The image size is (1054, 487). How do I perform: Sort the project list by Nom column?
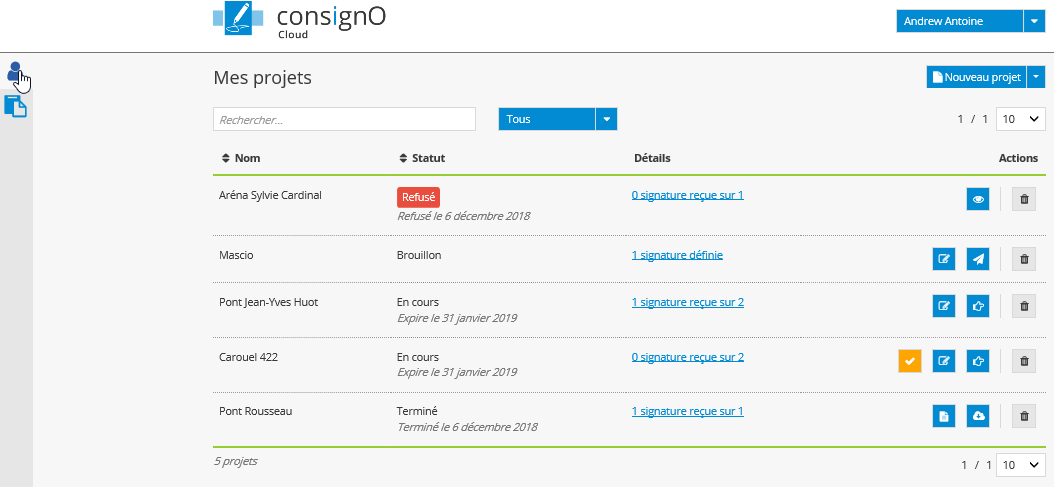240,158
